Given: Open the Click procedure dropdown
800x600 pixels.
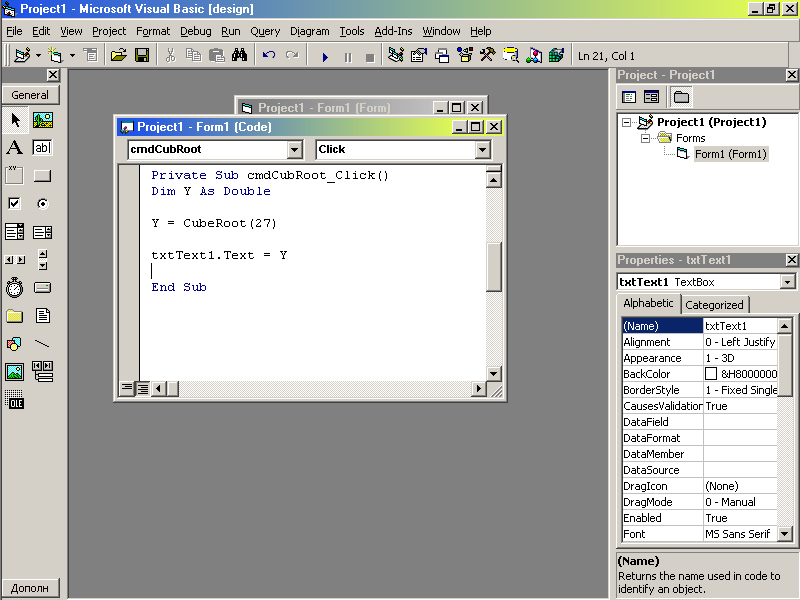Looking at the screenshot, I should pos(482,149).
